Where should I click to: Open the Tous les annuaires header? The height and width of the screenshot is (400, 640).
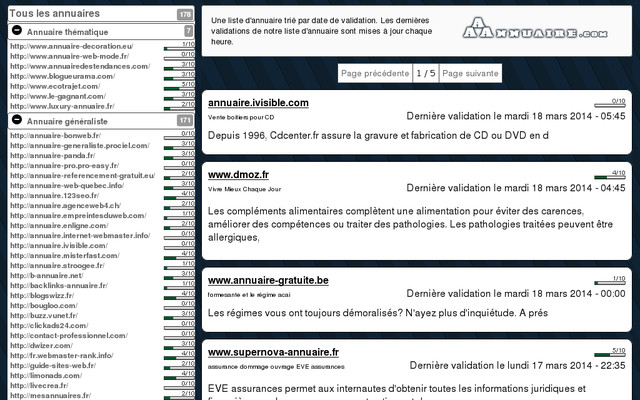pos(101,13)
